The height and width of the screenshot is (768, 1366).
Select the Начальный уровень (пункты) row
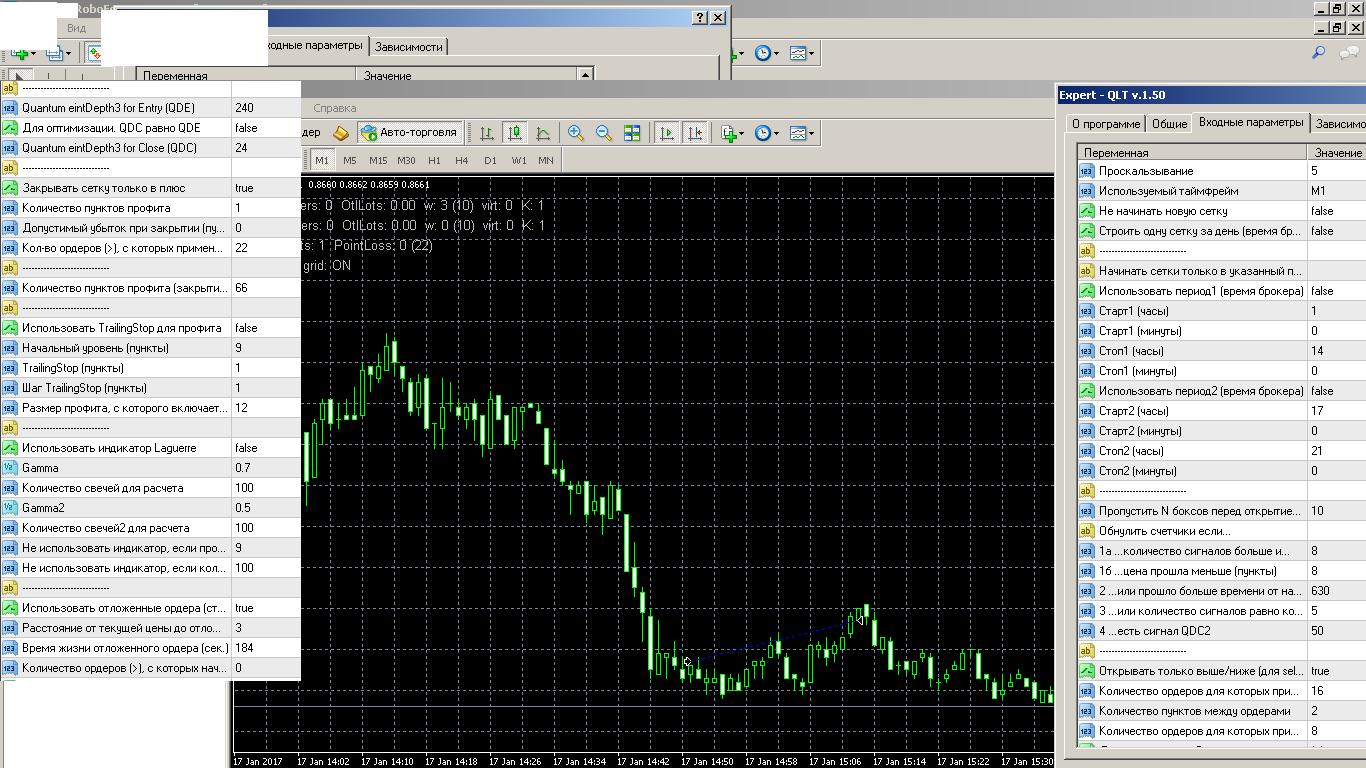(x=150, y=348)
